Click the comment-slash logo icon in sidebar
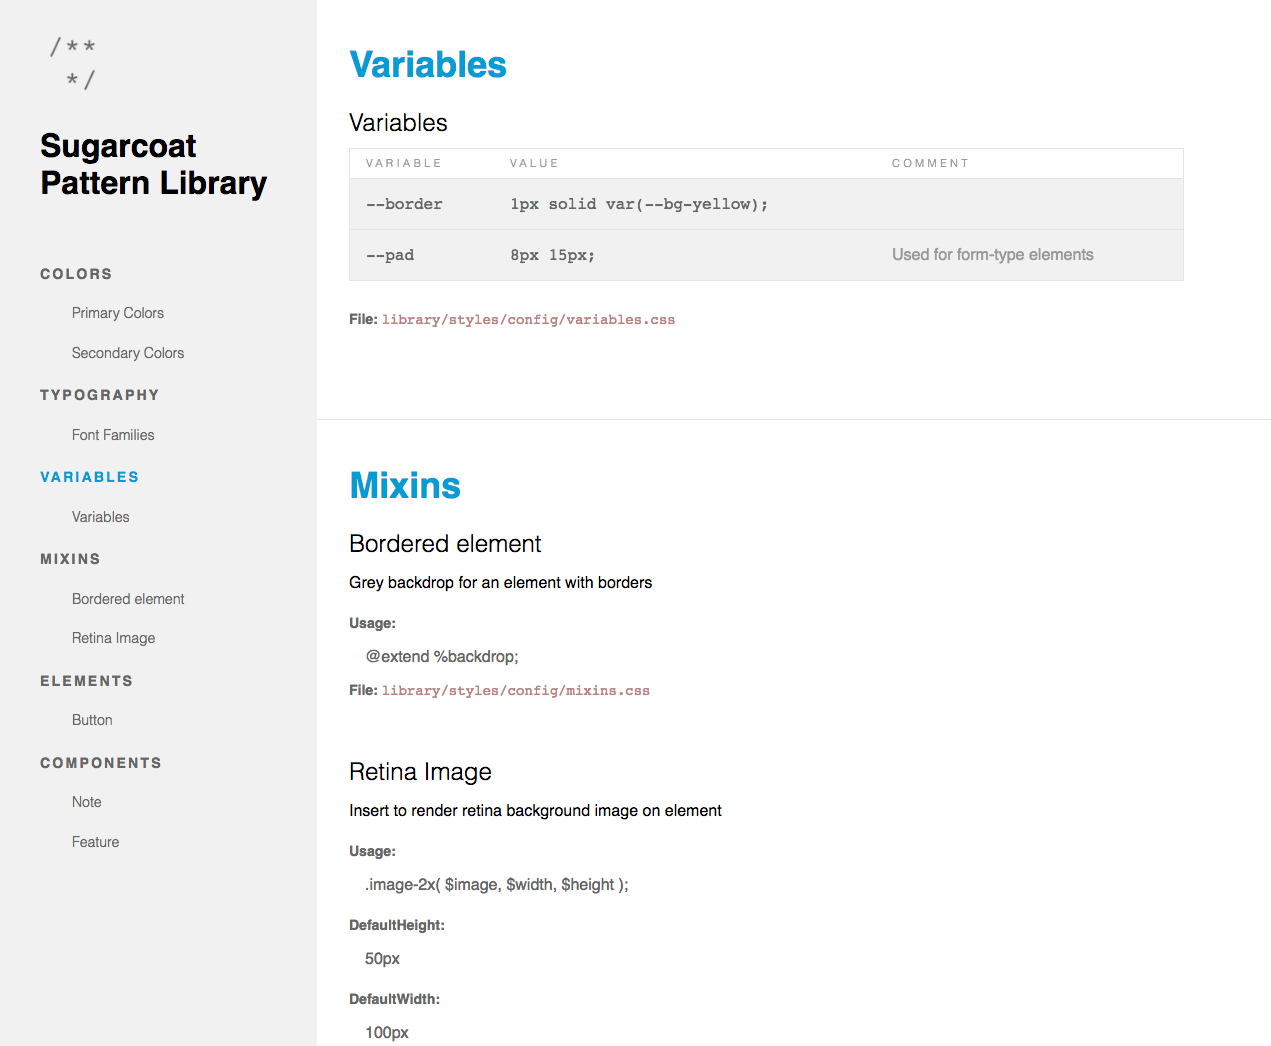The width and height of the screenshot is (1271, 1046). 73,63
